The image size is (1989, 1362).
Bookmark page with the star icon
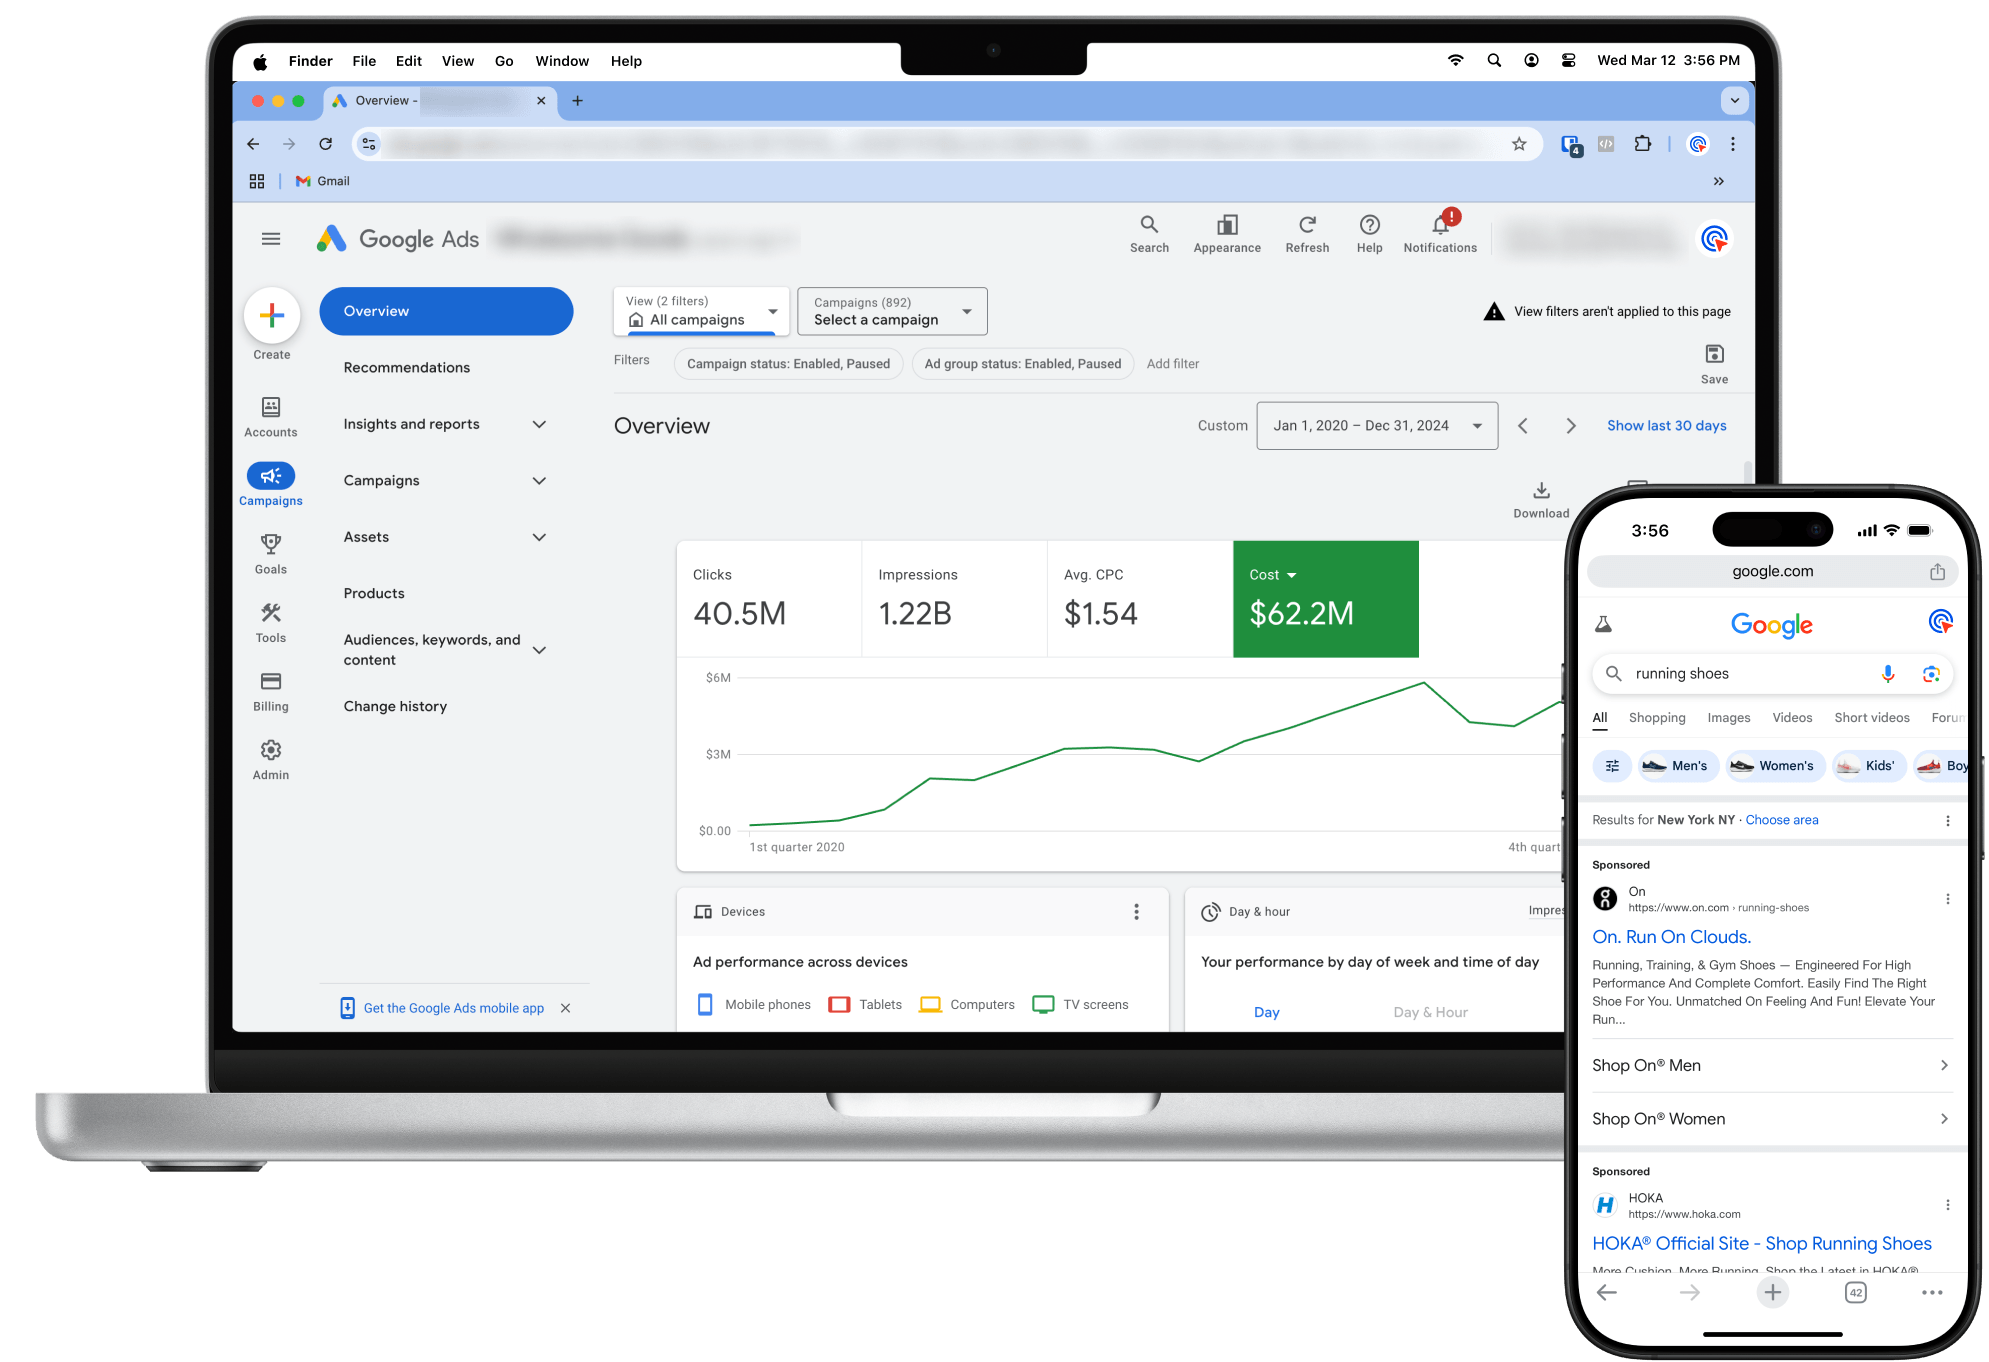click(1519, 144)
